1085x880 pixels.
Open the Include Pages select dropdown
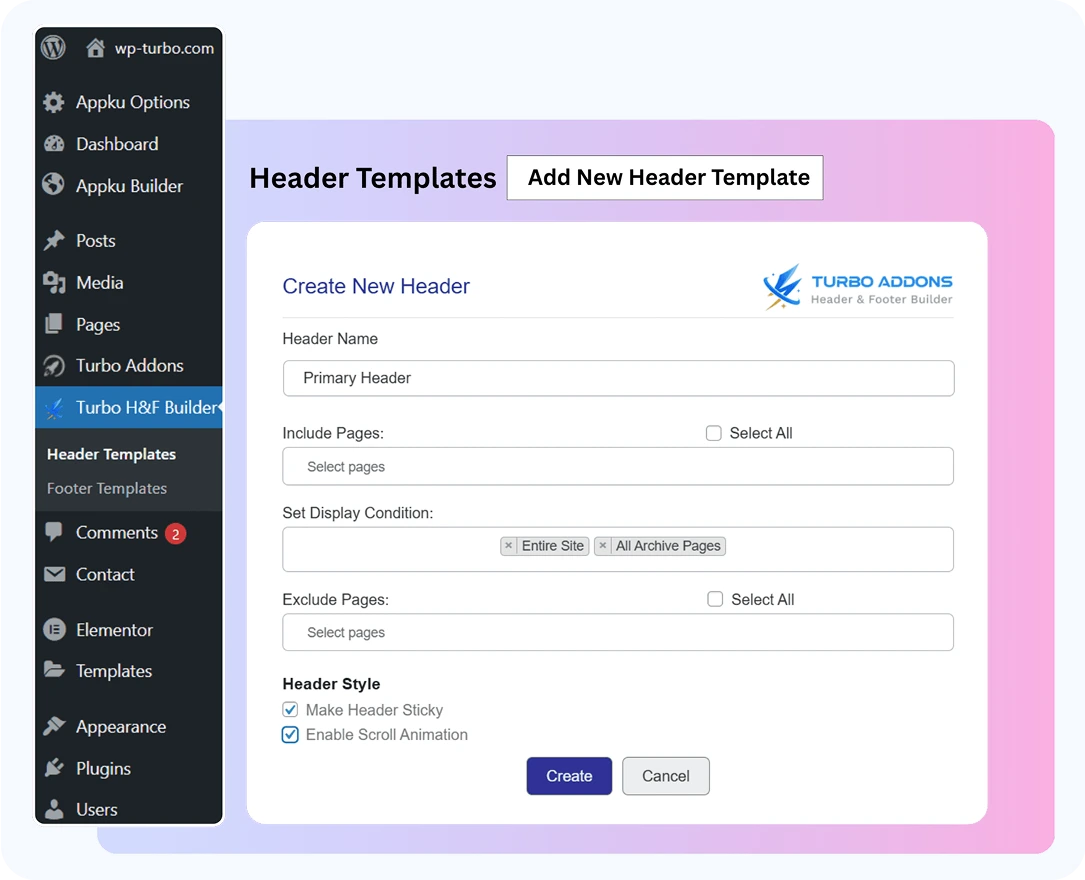pyautogui.click(x=617, y=467)
